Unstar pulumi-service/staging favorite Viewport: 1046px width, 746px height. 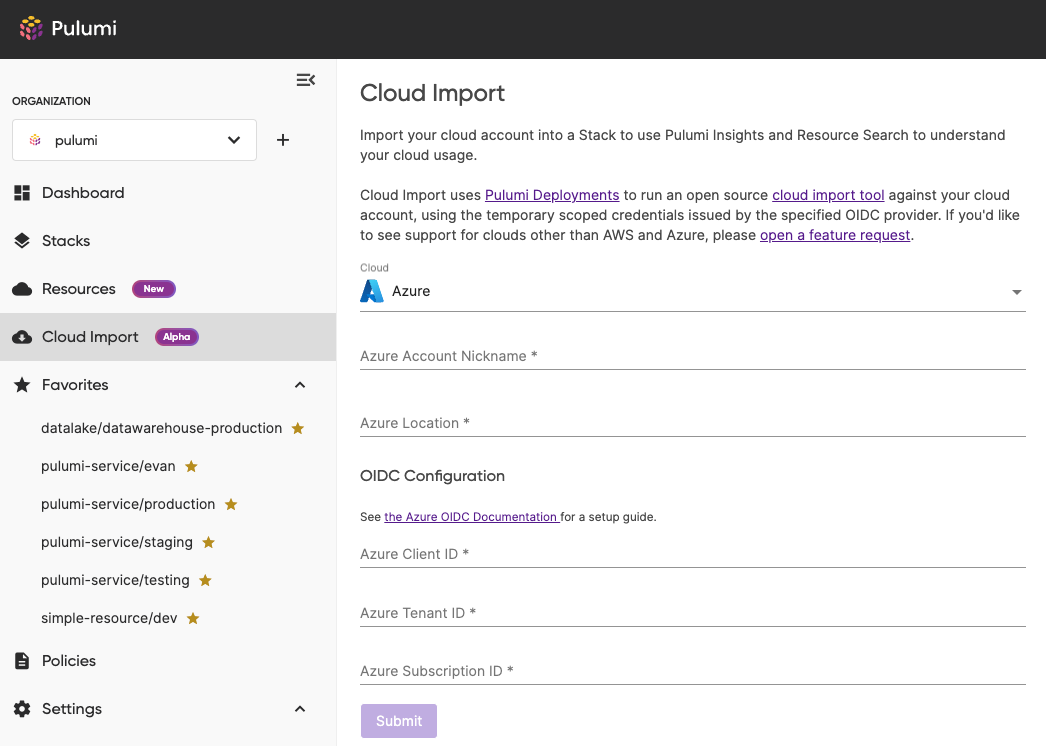(x=209, y=542)
